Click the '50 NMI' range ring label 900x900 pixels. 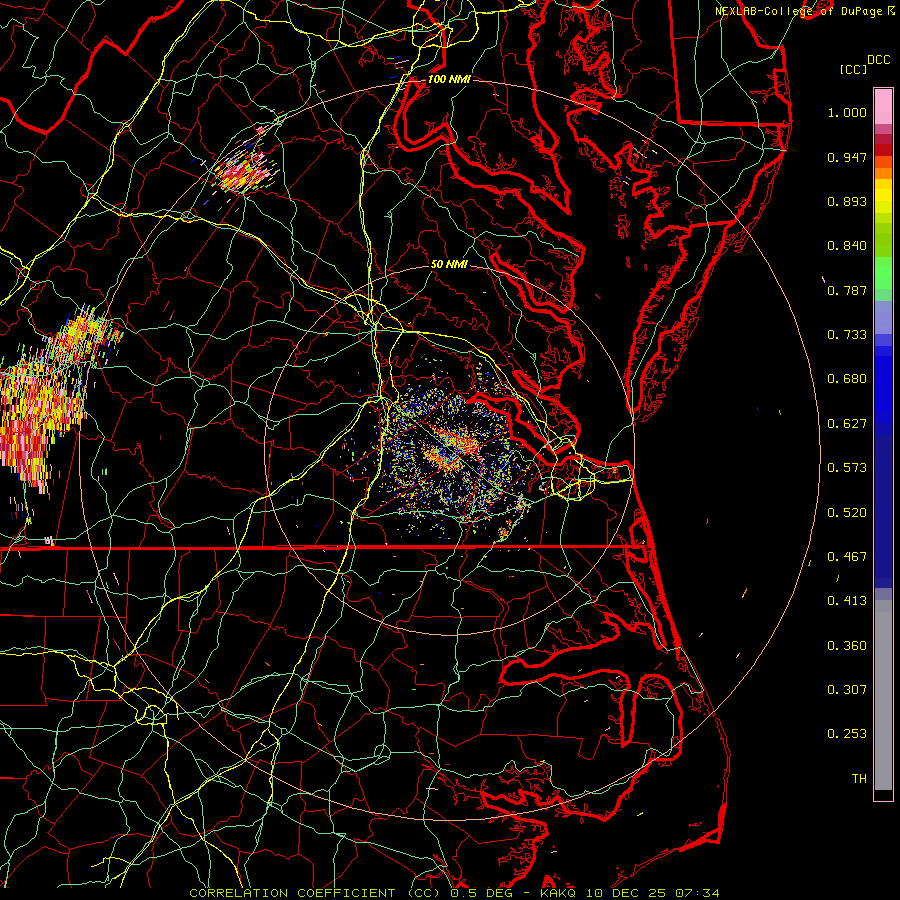[449, 264]
